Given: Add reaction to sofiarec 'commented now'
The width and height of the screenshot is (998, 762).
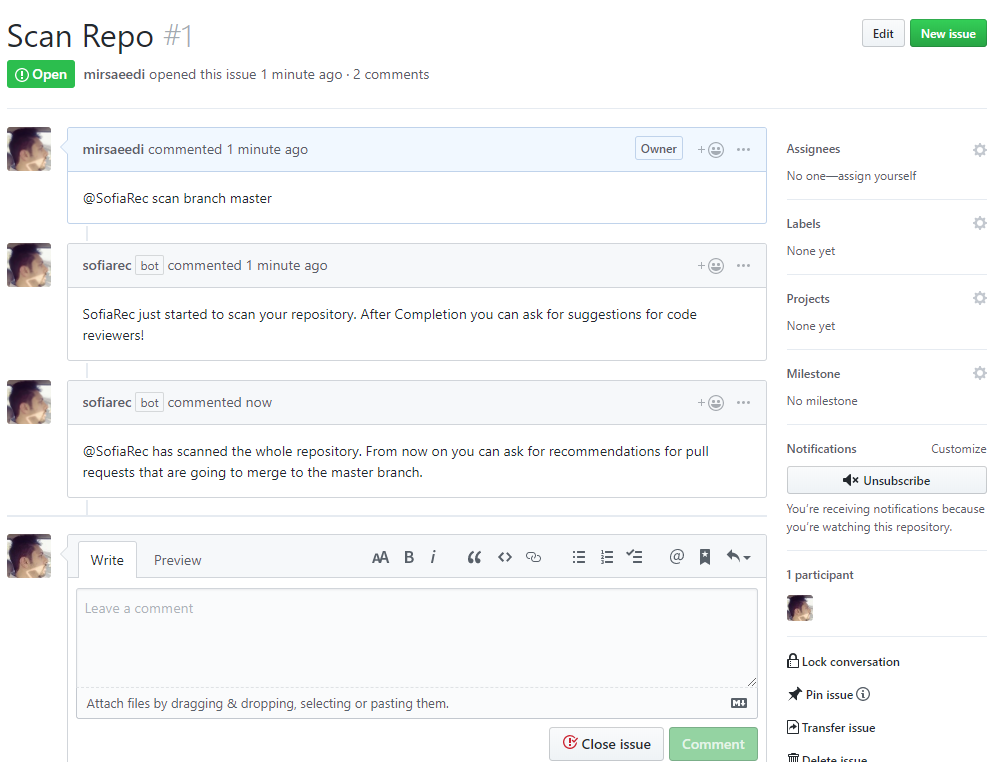Looking at the screenshot, I should 710,402.
